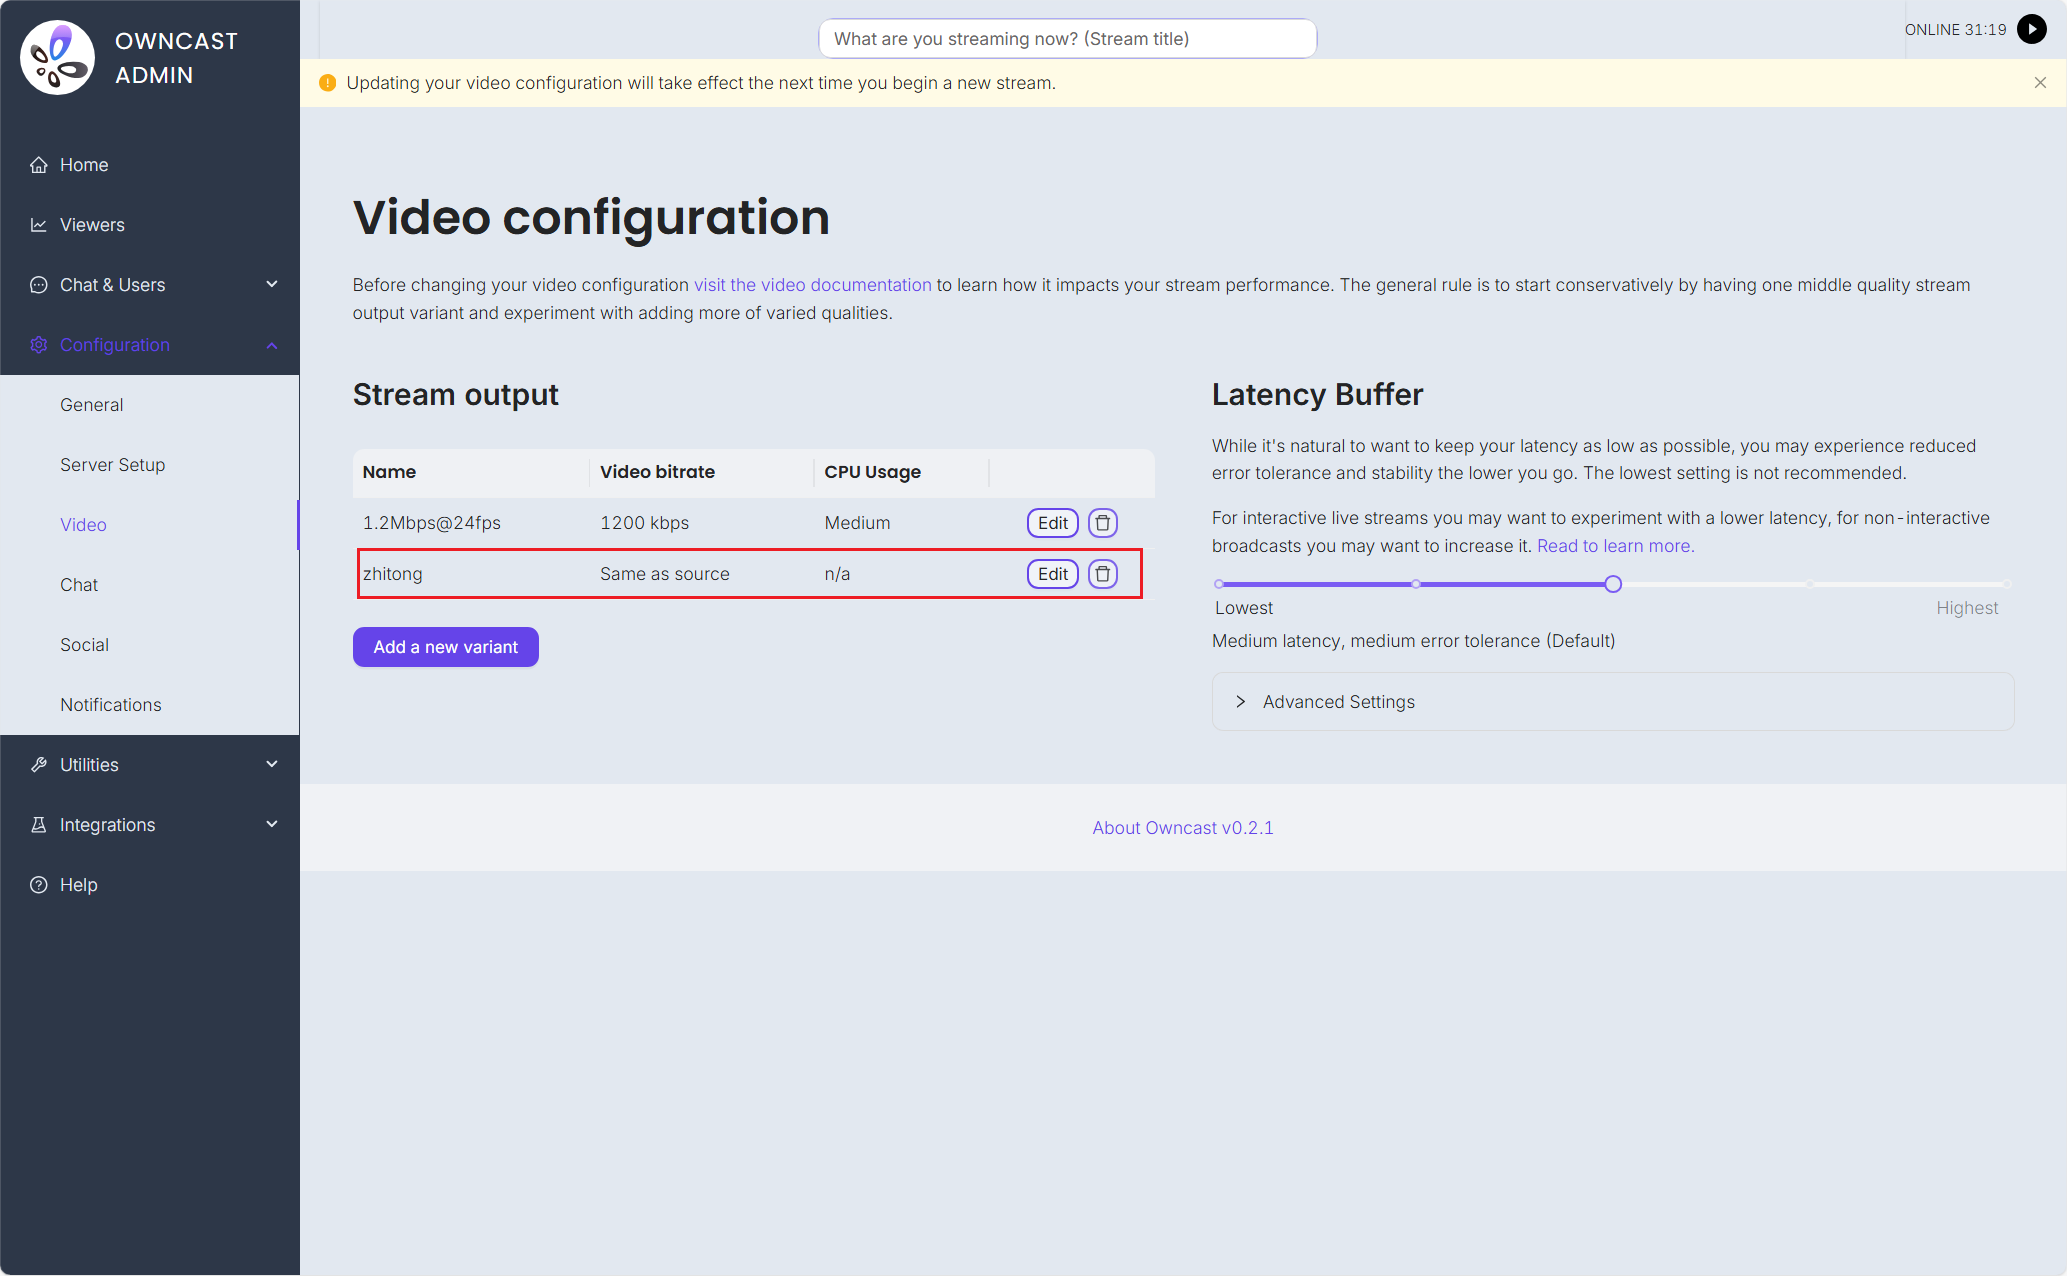
Task: Click the OWNCAST ADMIN title text
Action: 176,58
